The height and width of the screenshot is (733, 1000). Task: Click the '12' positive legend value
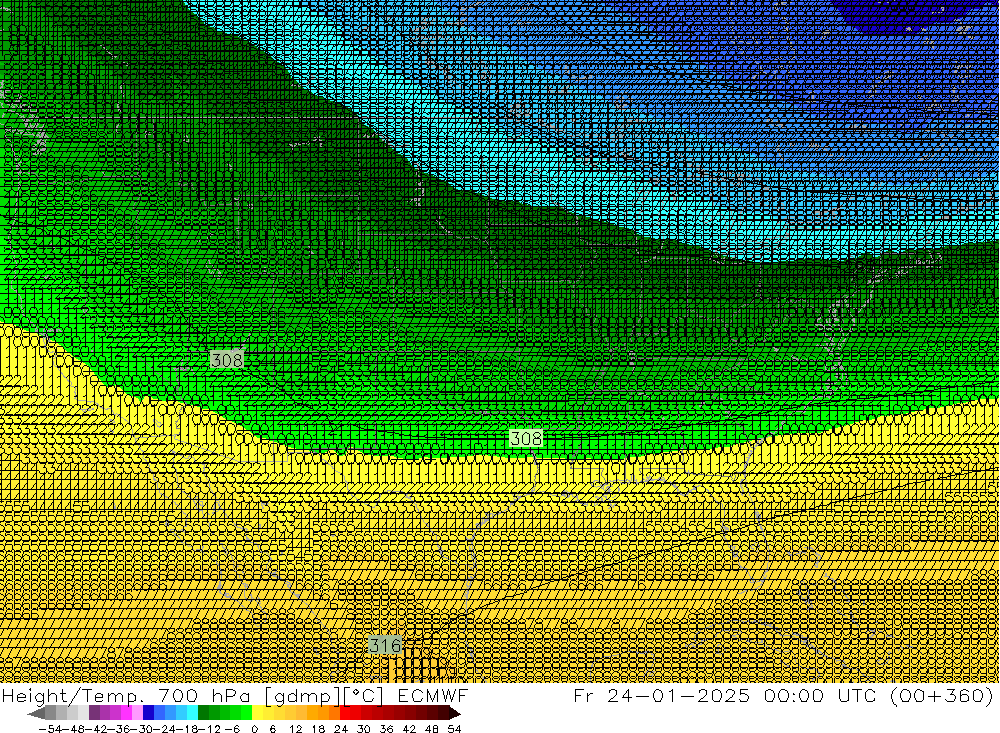295,729
